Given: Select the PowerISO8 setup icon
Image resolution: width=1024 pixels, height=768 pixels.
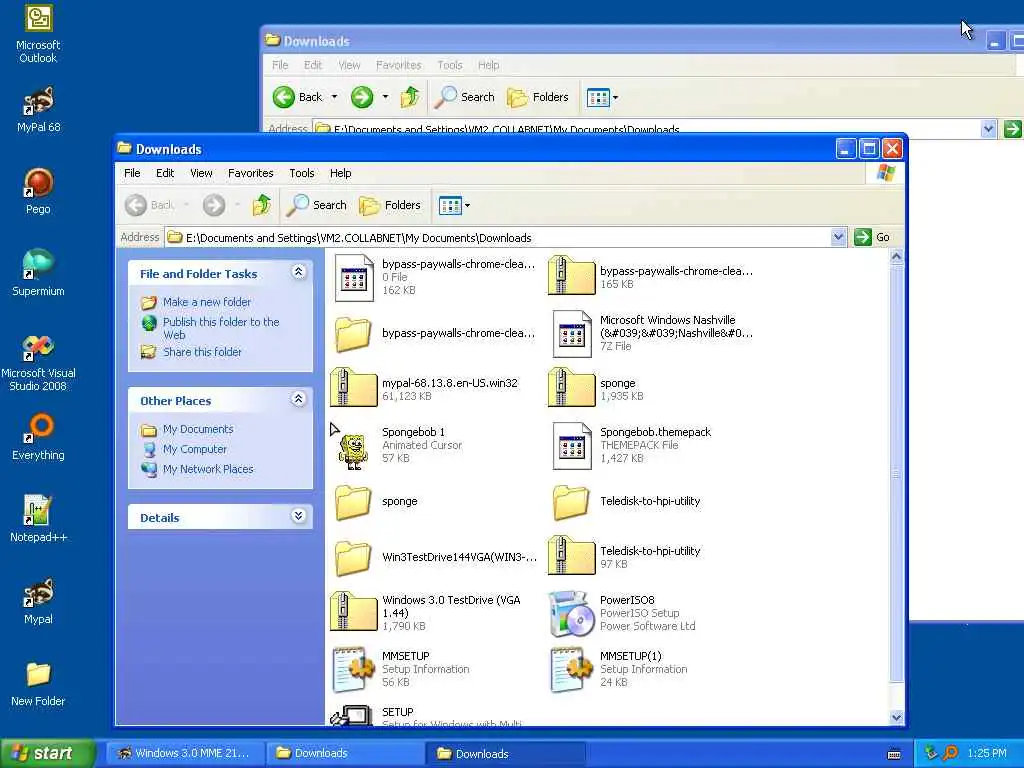Looking at the screenshot, I should (571, 613).
